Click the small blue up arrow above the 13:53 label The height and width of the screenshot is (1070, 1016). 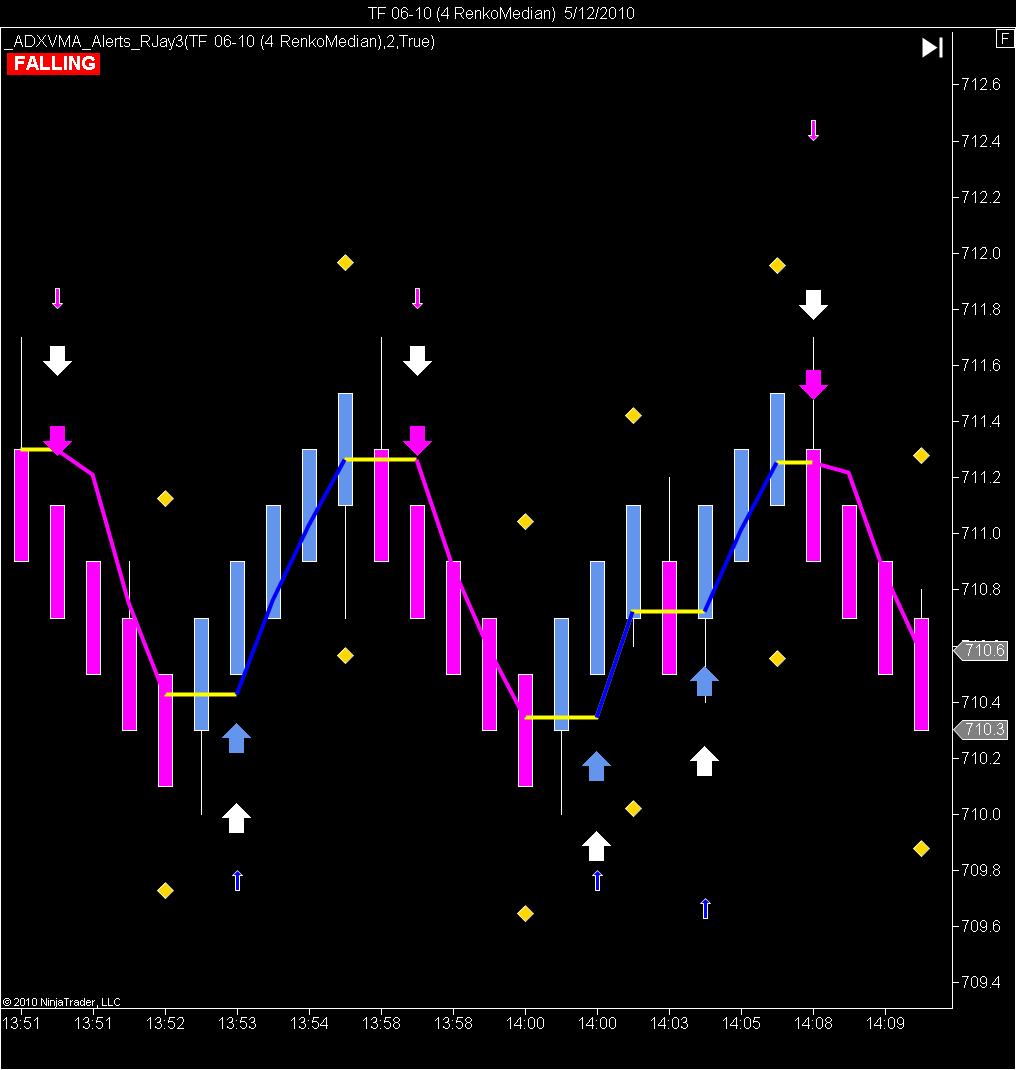[x=237, y=881]
